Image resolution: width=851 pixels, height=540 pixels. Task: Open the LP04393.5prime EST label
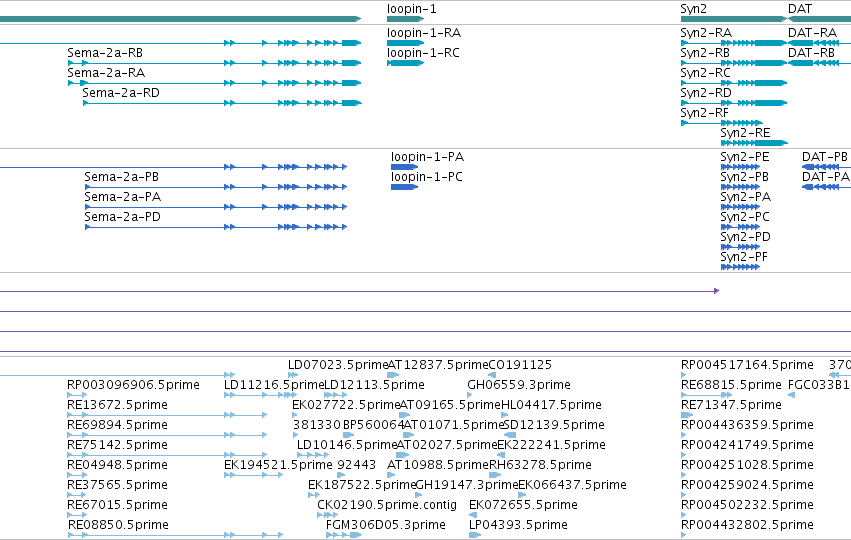518,526
